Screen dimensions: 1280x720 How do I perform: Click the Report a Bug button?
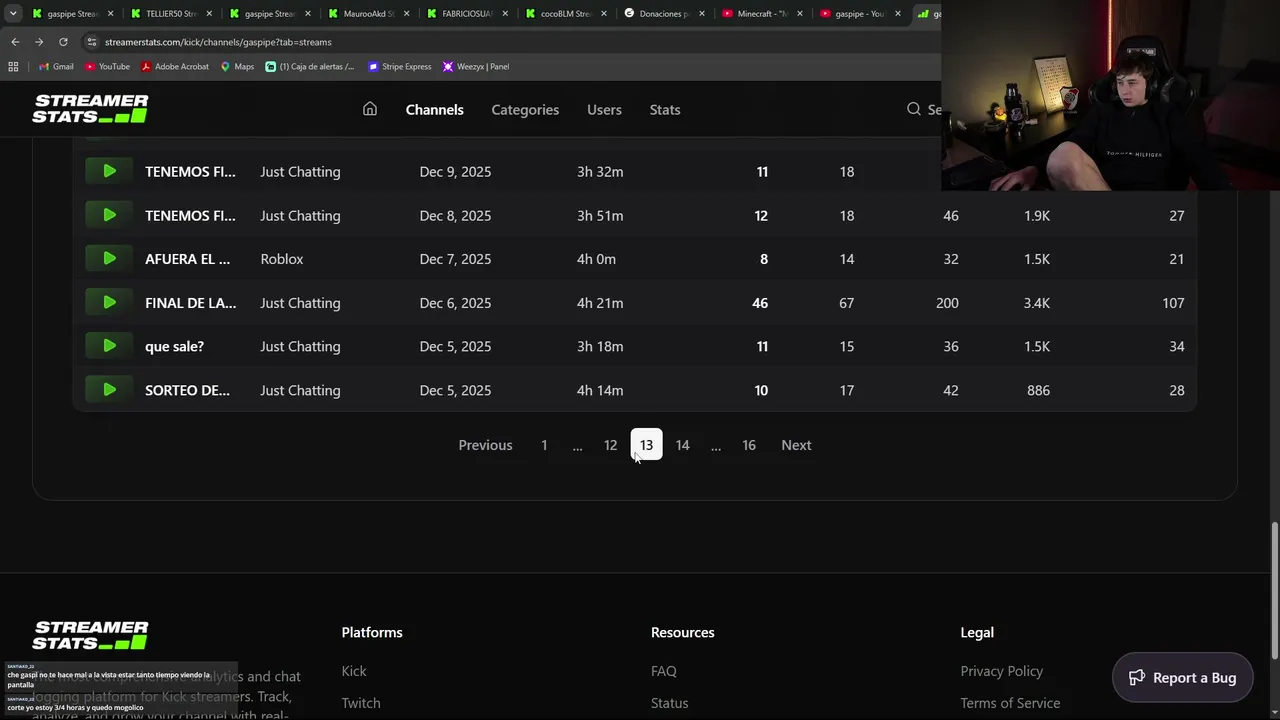tap(1182, 678)
